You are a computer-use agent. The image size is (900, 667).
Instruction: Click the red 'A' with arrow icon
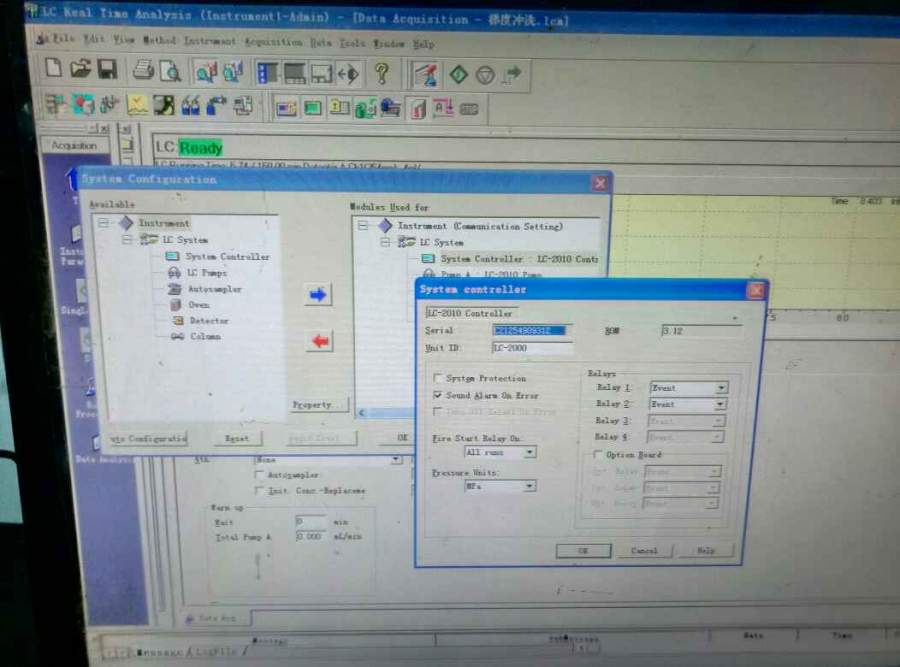tap(443, 108)
